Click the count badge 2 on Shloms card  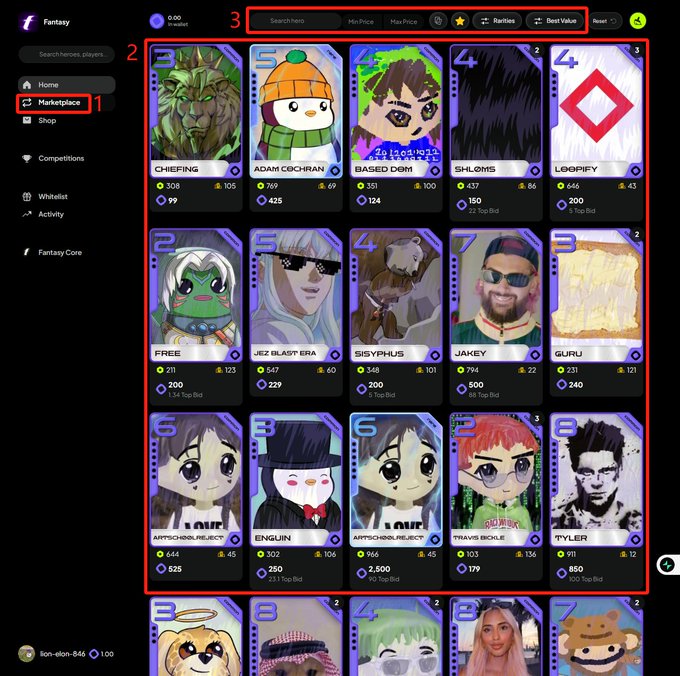point(536,50)
